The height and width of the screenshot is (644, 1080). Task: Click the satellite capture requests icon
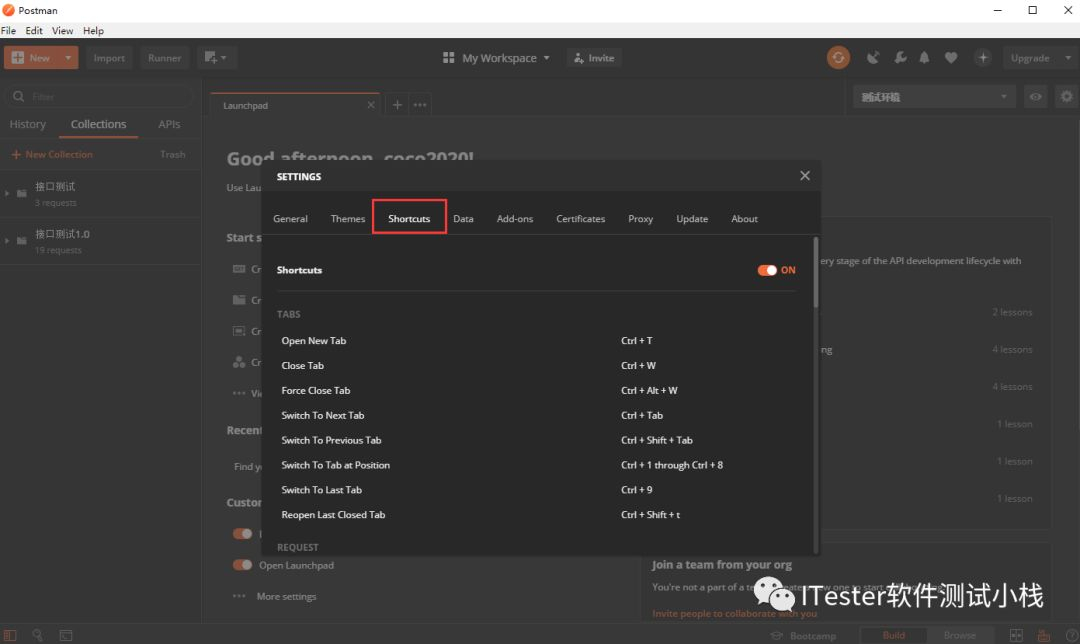(x=873, y=58)
